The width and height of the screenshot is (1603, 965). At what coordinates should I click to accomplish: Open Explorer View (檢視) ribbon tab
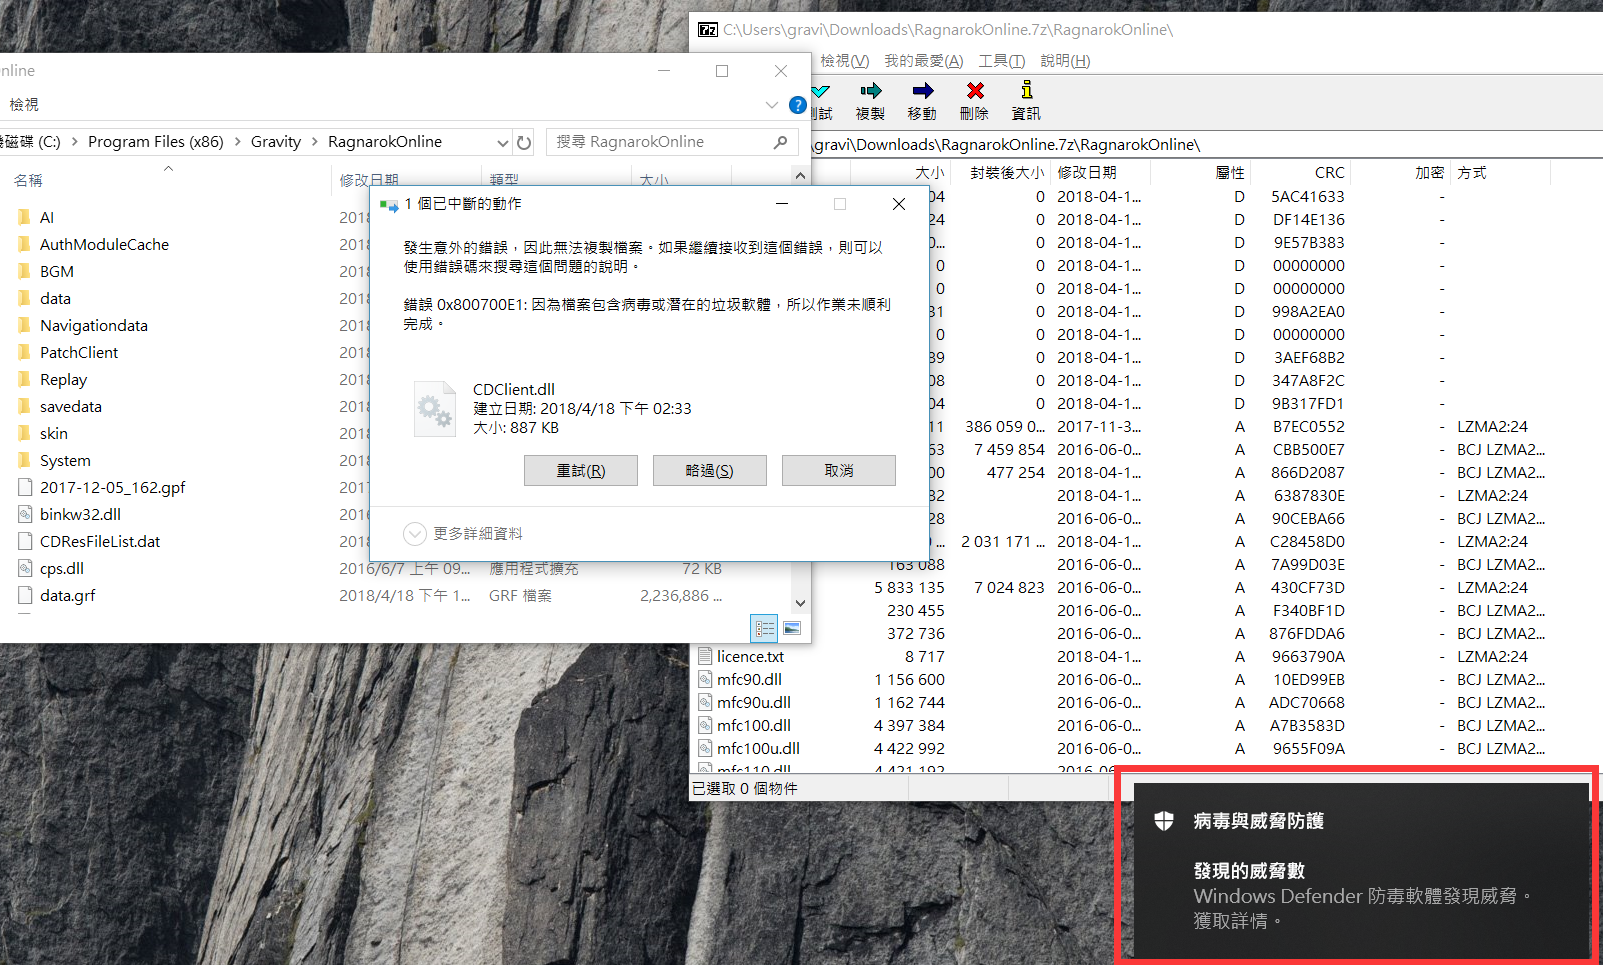tap(24, 104)
